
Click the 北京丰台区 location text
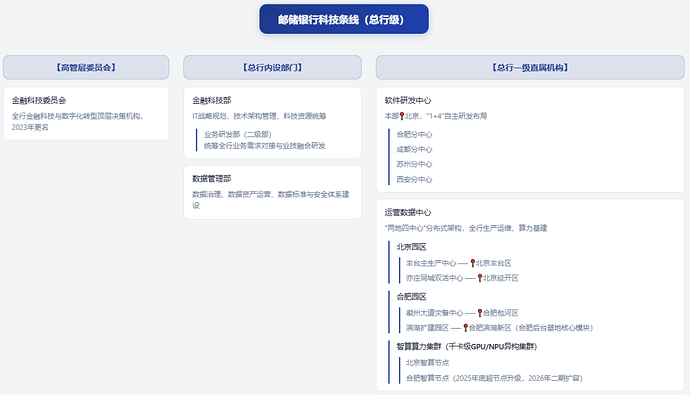[x=493, y=263]
